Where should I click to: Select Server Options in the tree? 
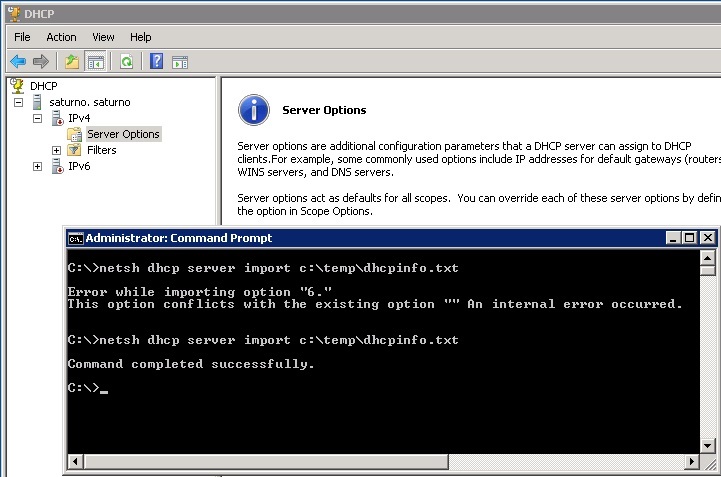[122, 134]
